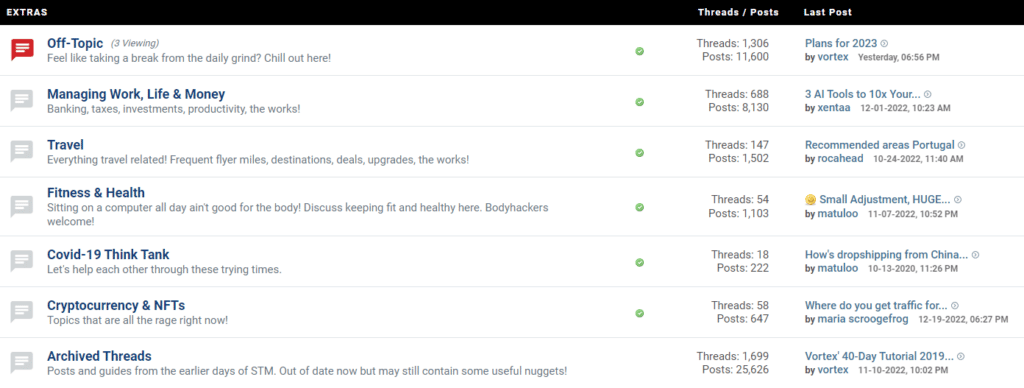This screenshot has height=388, width=1024.
Task: Open Managing Work, Life & Money forum
Action: [136, 94]
